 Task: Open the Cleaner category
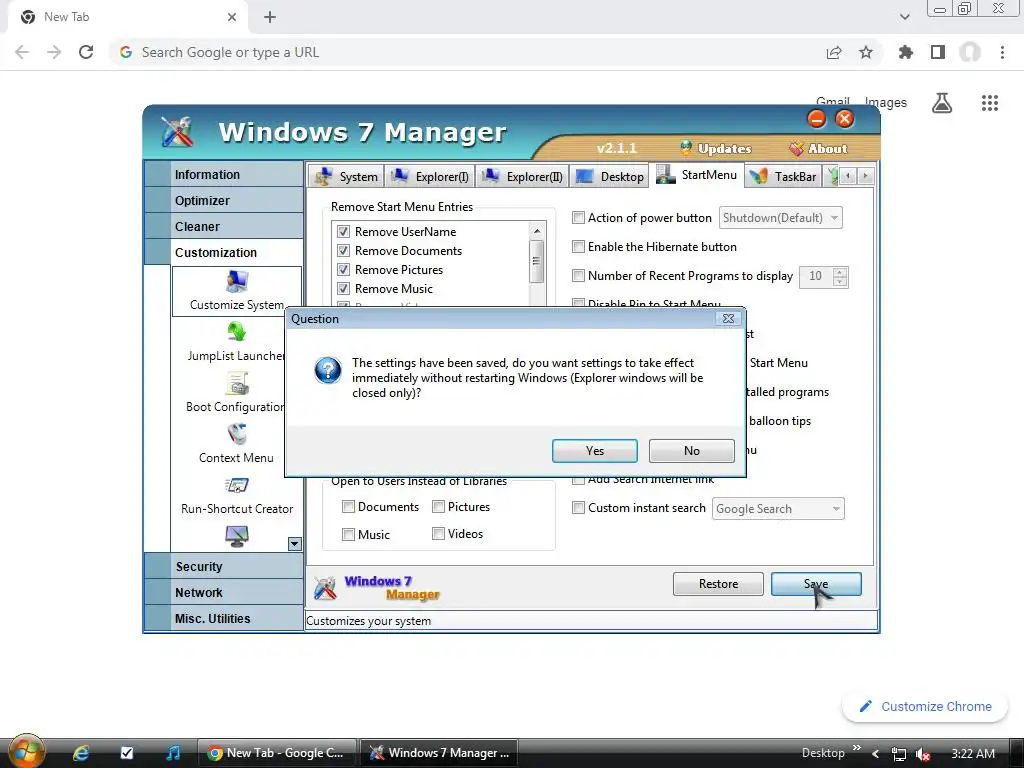pyautogui.click(x=224, y=227)
